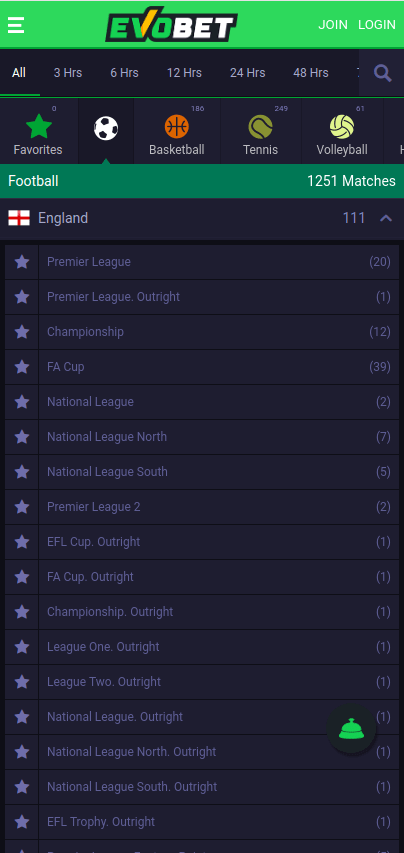
Task: Switch to the 24 Hrs tab
Action: [x=247, y=73]
